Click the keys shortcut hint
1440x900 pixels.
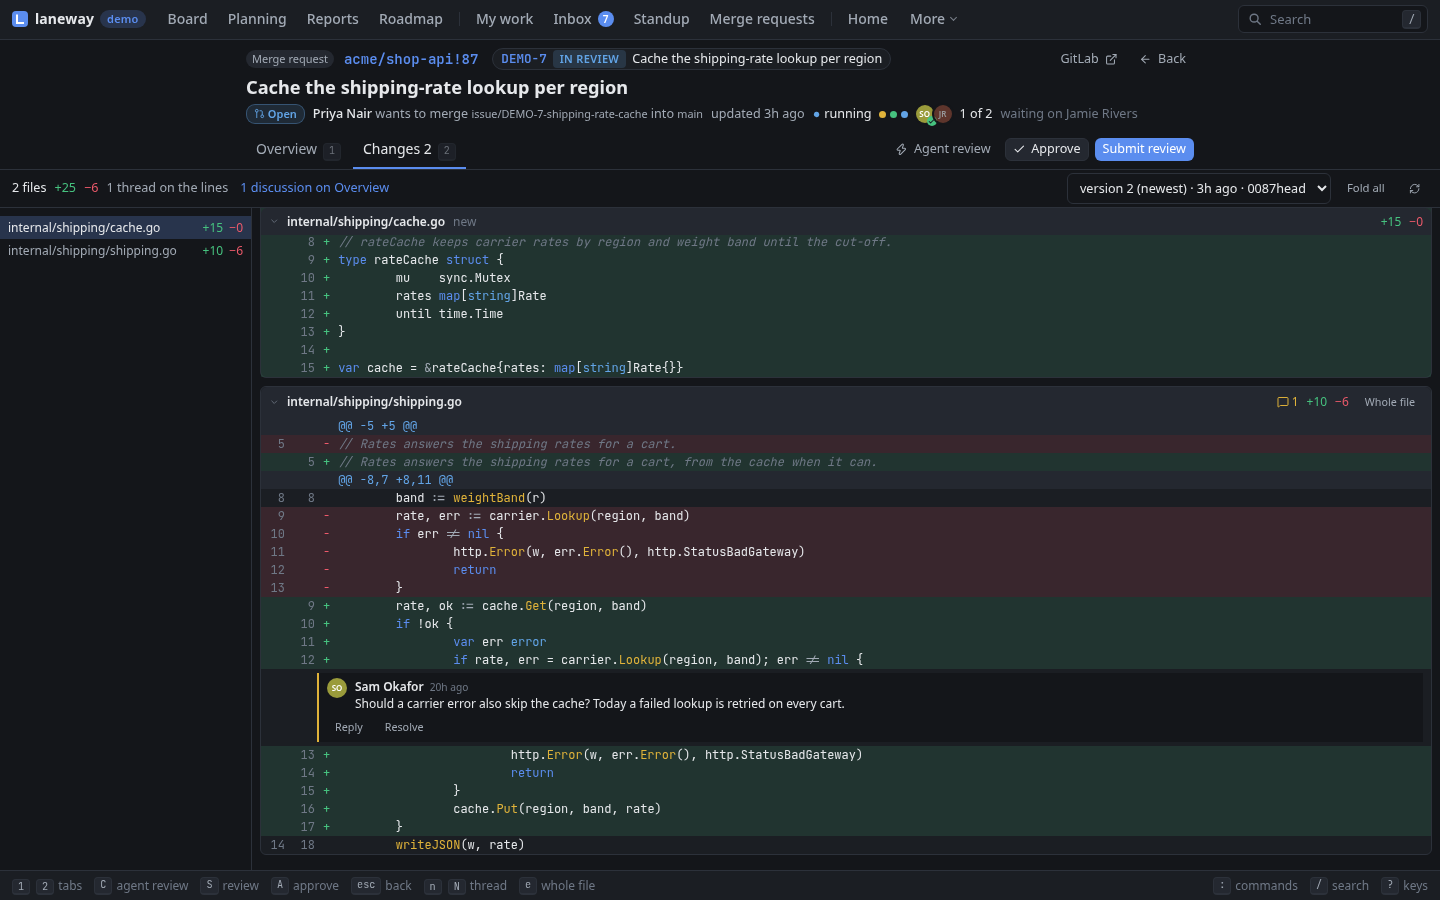(x=1404, y=886)
